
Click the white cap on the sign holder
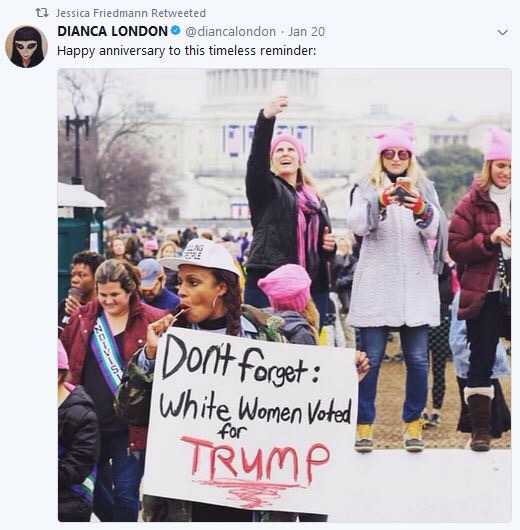[x=200, y=256]
